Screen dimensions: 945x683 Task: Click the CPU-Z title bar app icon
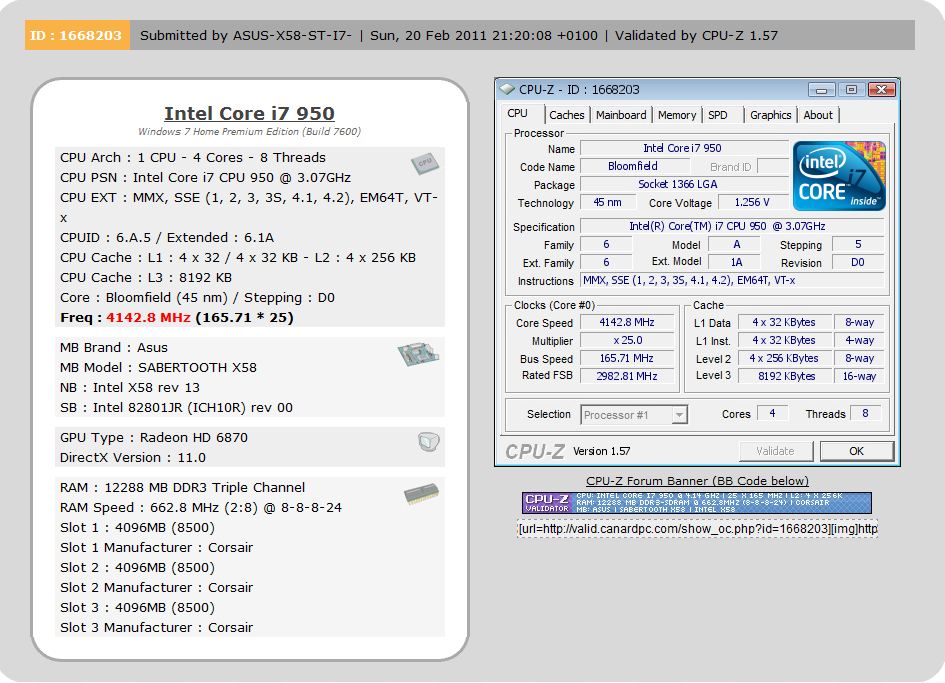[508, 90]
